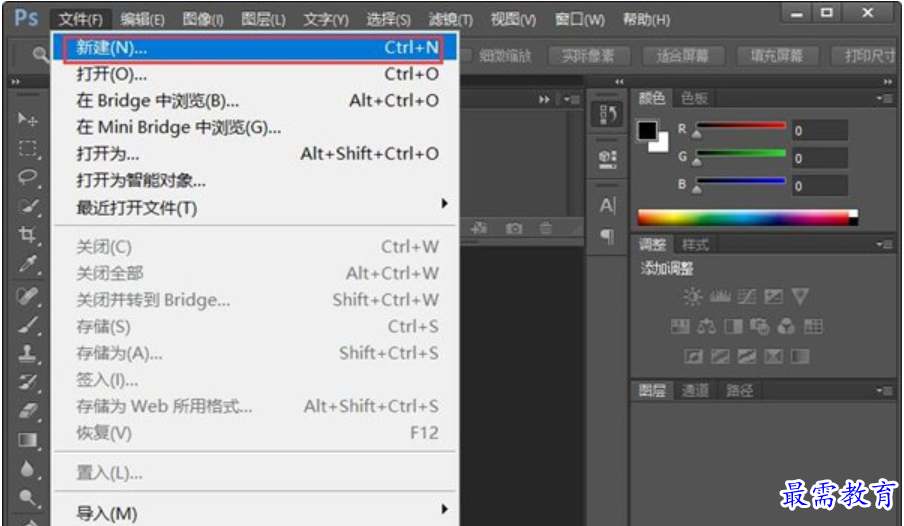The width and height of the screenshot is (904, 526).
Task: Select the Move tool
Action: [27, 119]
